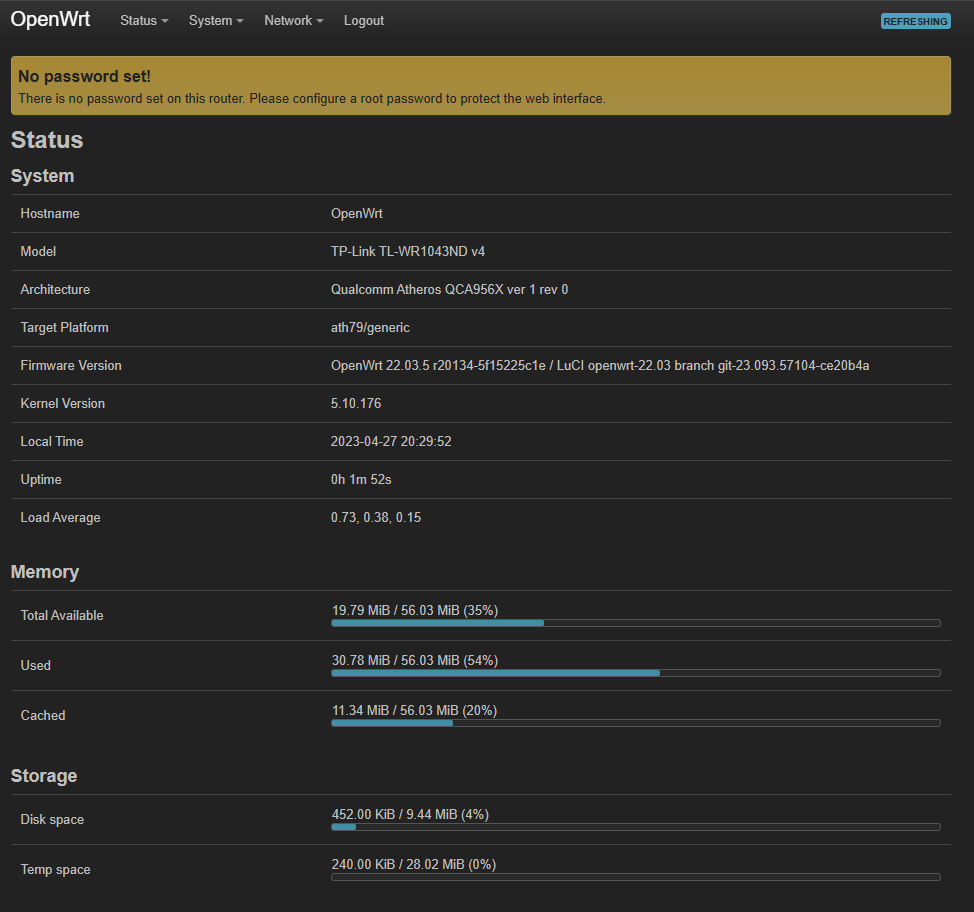The image size is (974, 912).
Task: Click the Target Platform row label
Action: [x=65, y=327]
